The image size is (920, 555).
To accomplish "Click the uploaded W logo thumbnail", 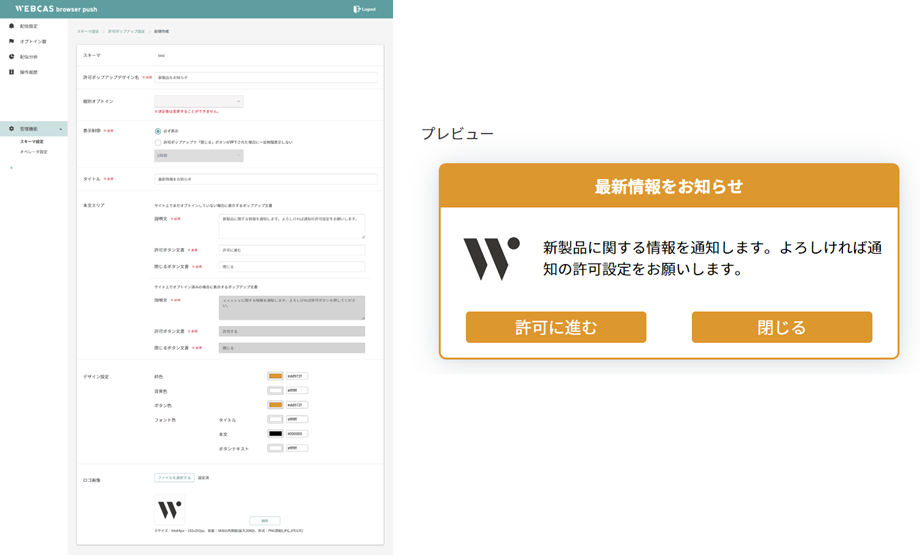I will [170, 509].
